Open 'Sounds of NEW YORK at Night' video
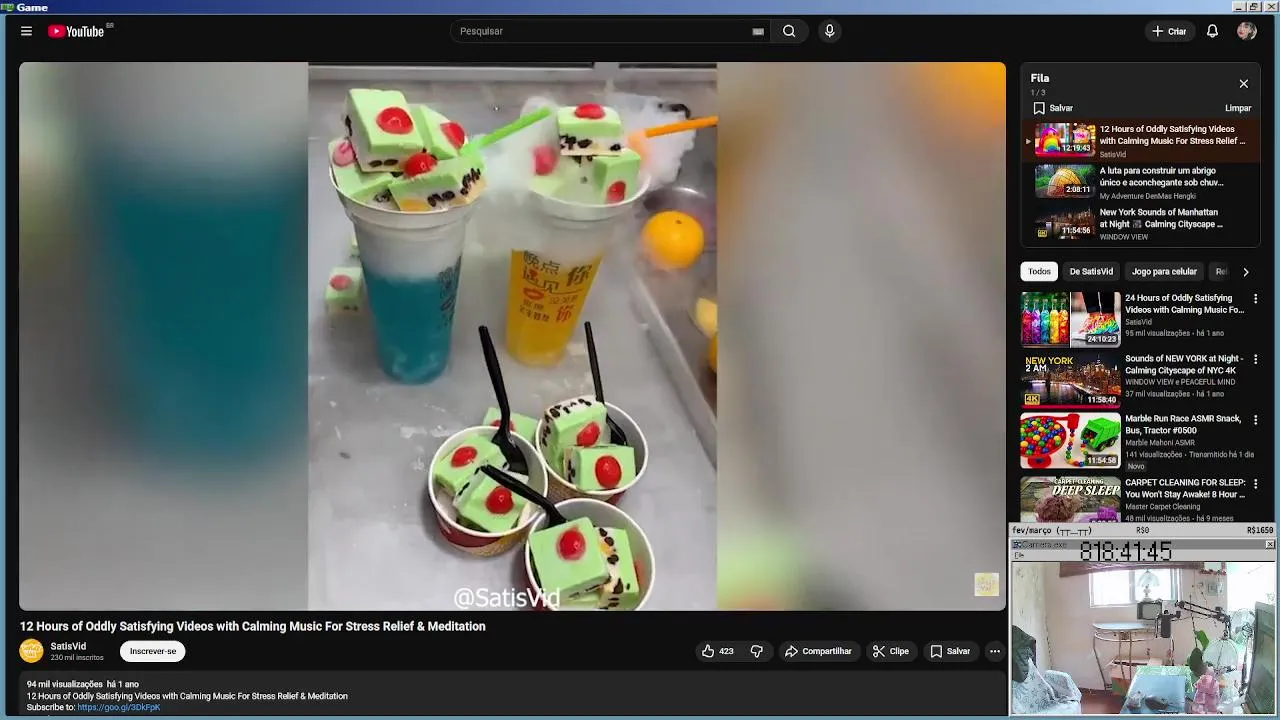The image size is (1280, 720). point(1184,364)
